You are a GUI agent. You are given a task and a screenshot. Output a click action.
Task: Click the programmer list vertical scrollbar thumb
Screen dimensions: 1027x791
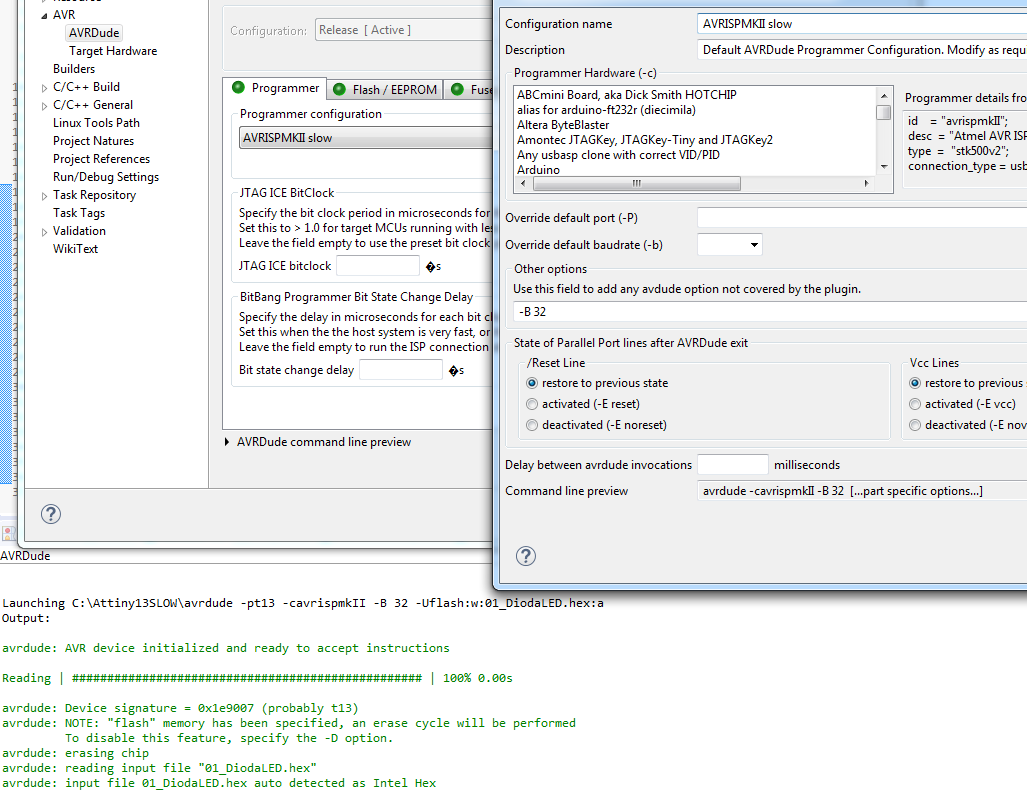pos(884,113)
